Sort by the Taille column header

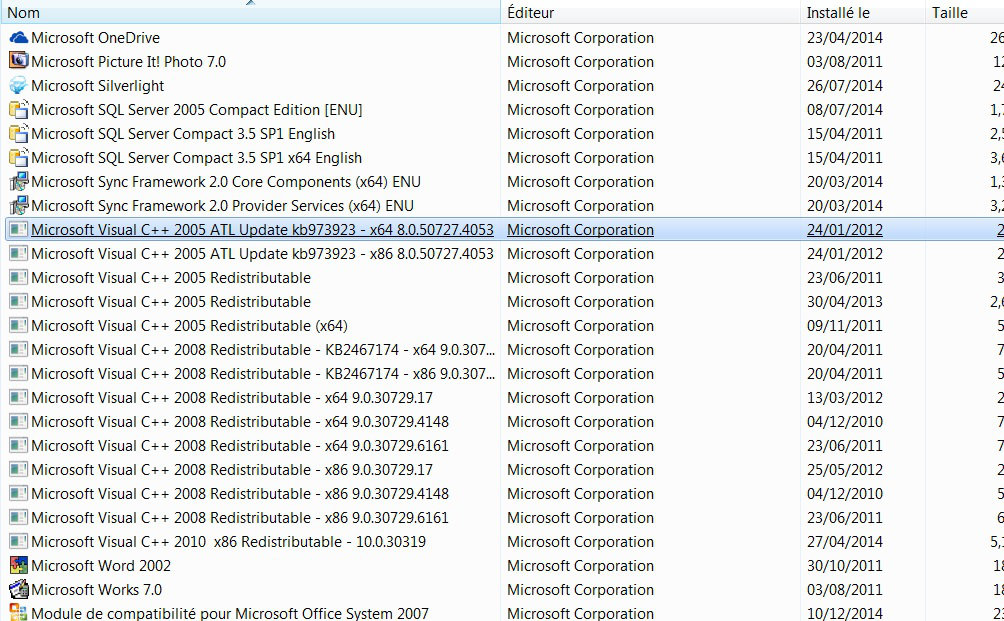click(964, 13)
